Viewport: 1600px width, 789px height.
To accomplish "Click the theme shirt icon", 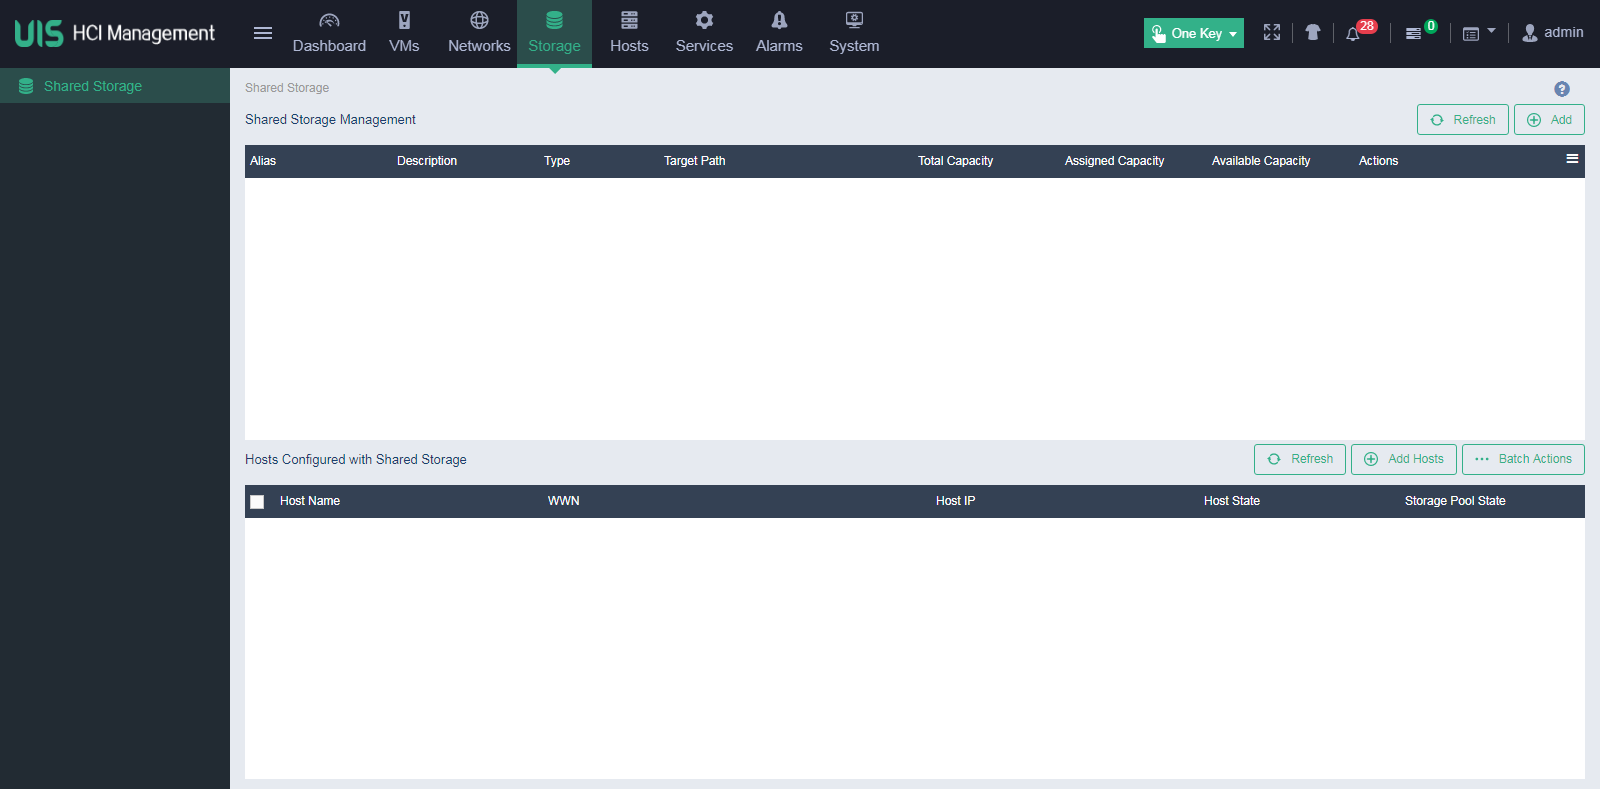I will point(1313,33).
